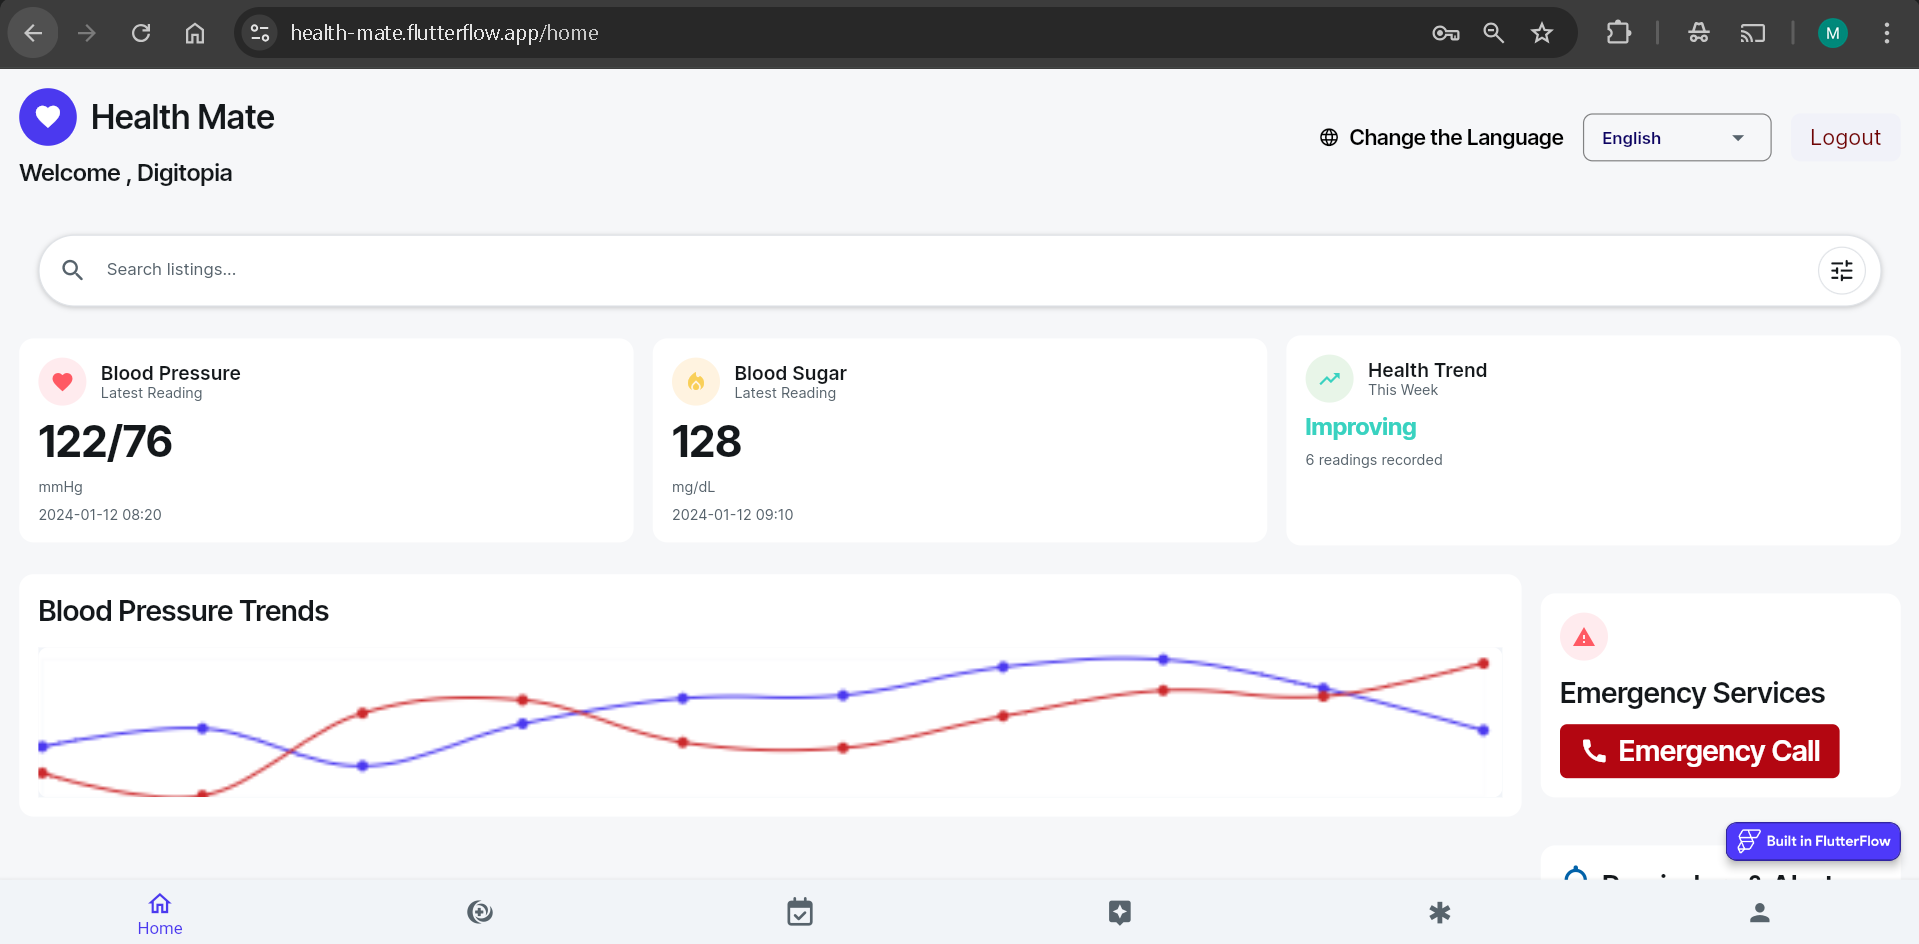Click the sparkle chat icon in bottom navigation
The height and width of the screenshot is (944, 1919).
click(x=1119, y=912)
